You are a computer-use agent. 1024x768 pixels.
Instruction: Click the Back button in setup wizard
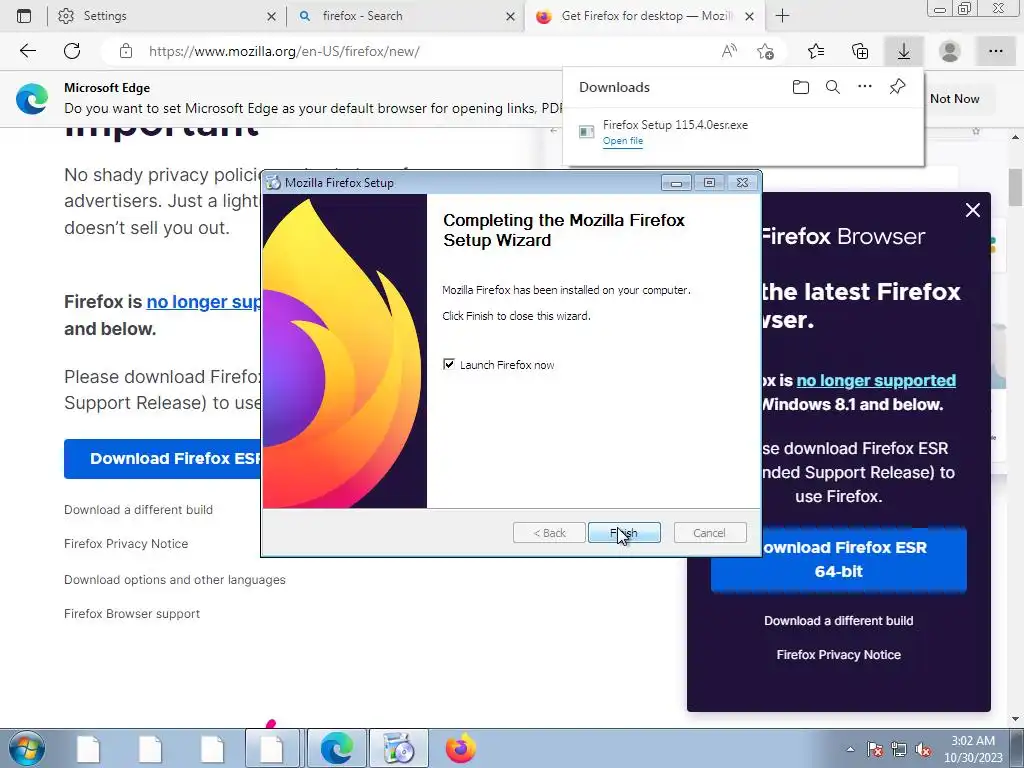pyautogui.click(x=549, y=533)
